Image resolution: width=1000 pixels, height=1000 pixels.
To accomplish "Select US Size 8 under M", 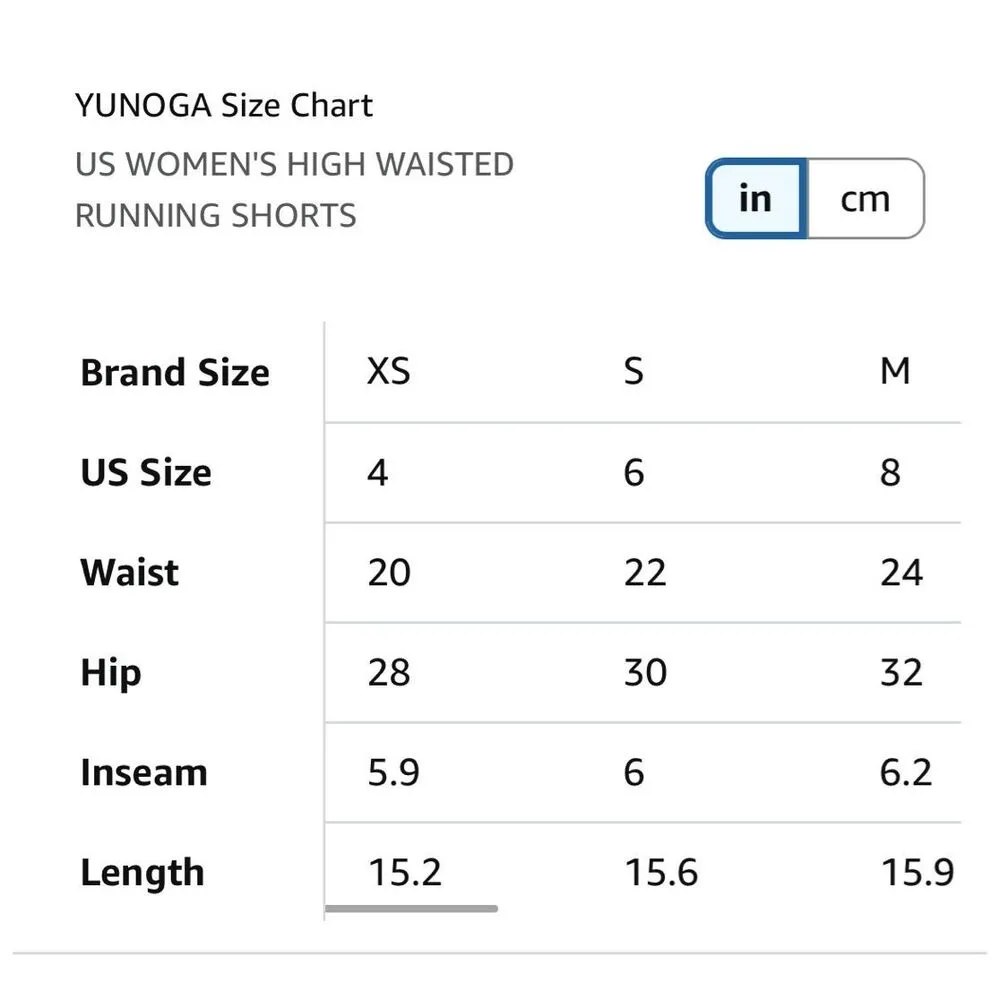I will point(890,472).
